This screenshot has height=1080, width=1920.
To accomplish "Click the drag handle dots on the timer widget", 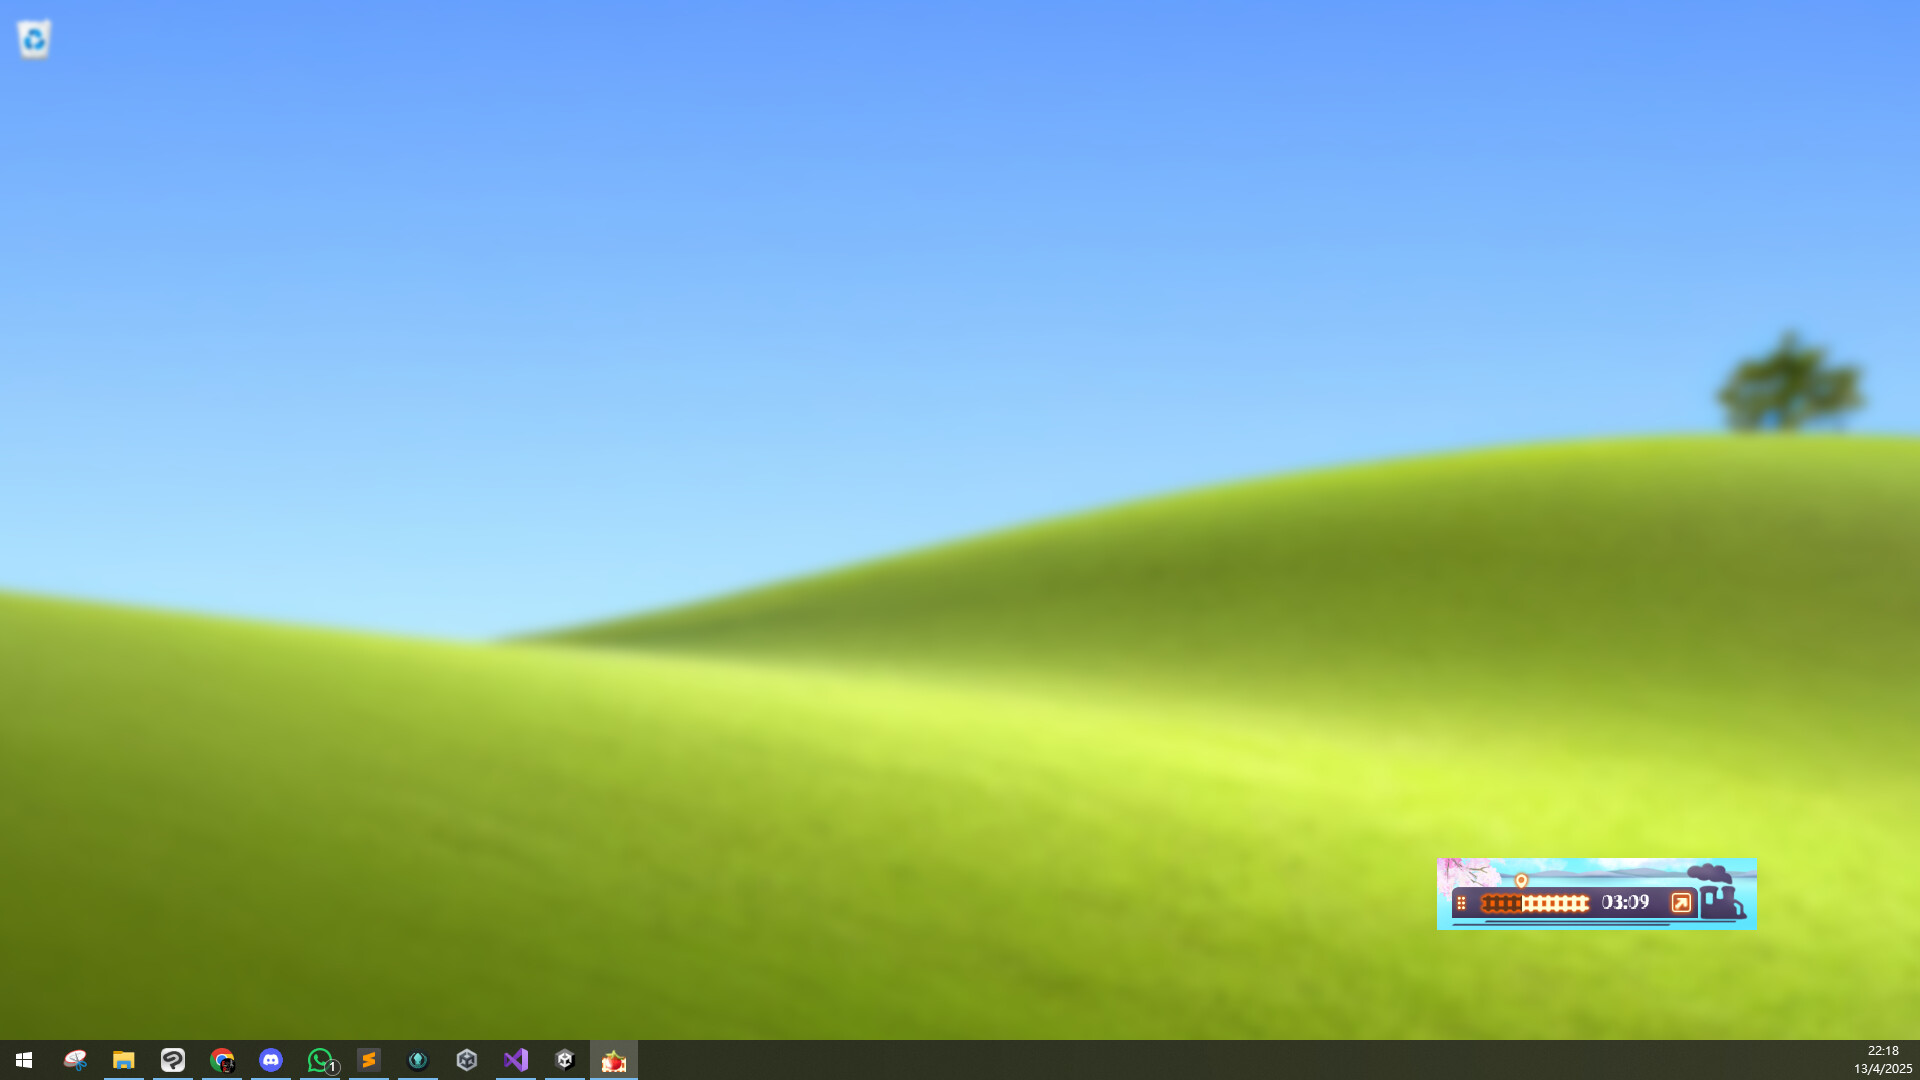I will [1461, 903].
